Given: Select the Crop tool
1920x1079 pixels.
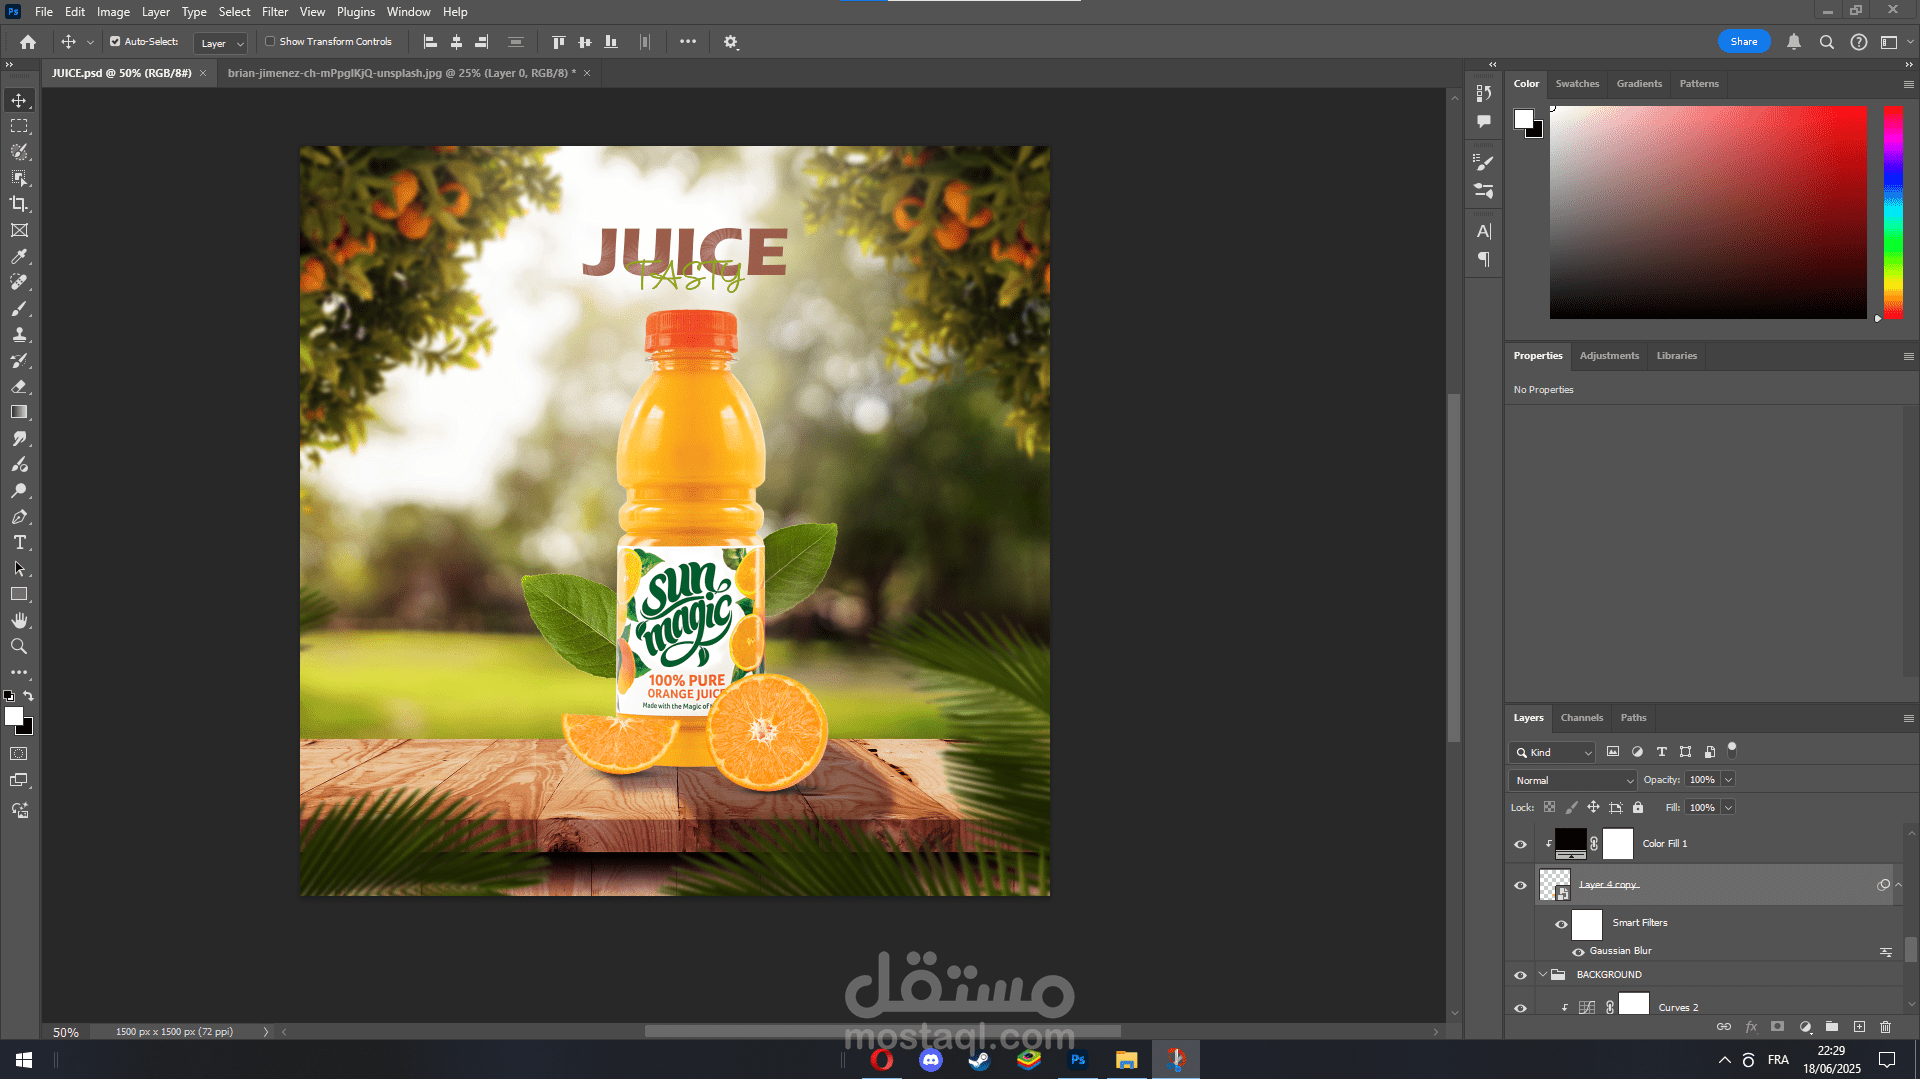Looking at the screenshot, I should 19,204.
